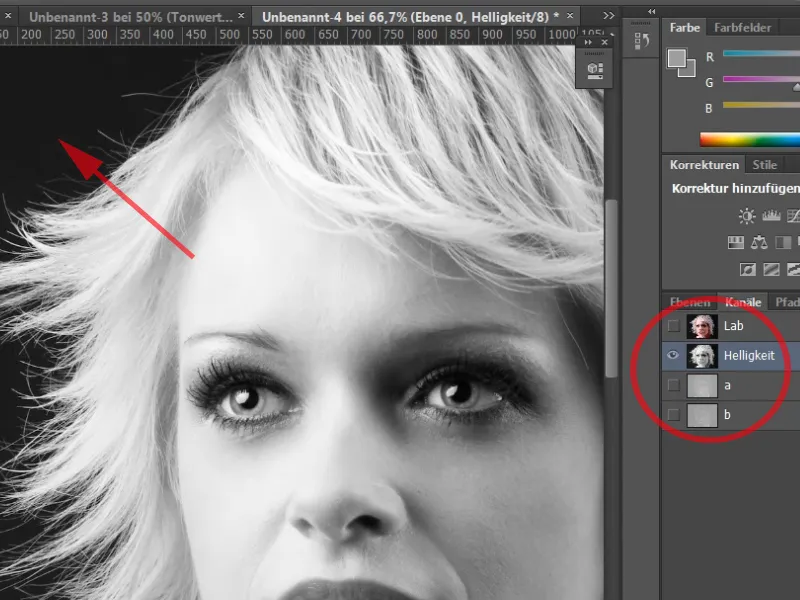800x600 pixels.
Task: Add an Invert adjustment
Action: (x=747, y=269)
